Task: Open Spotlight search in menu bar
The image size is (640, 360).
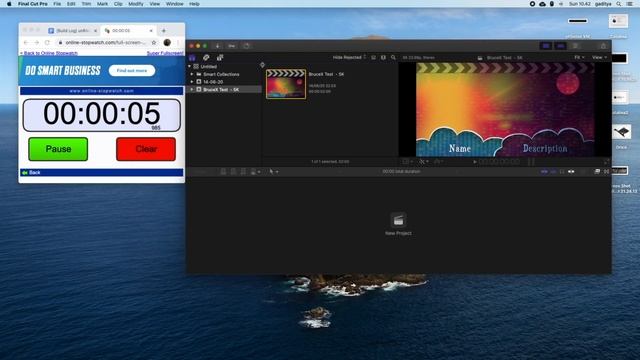Action: (x=619, y=4)
